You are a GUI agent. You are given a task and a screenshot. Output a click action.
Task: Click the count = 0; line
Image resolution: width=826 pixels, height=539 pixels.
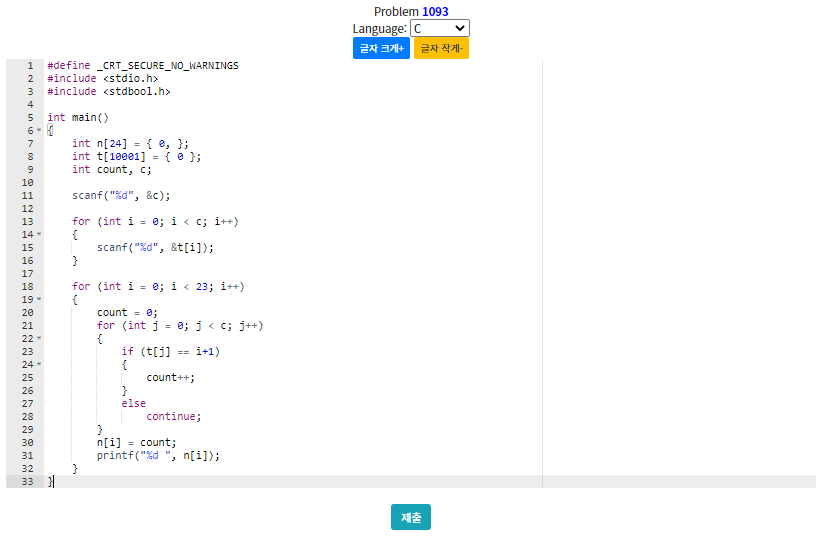(x=127, y=312)
